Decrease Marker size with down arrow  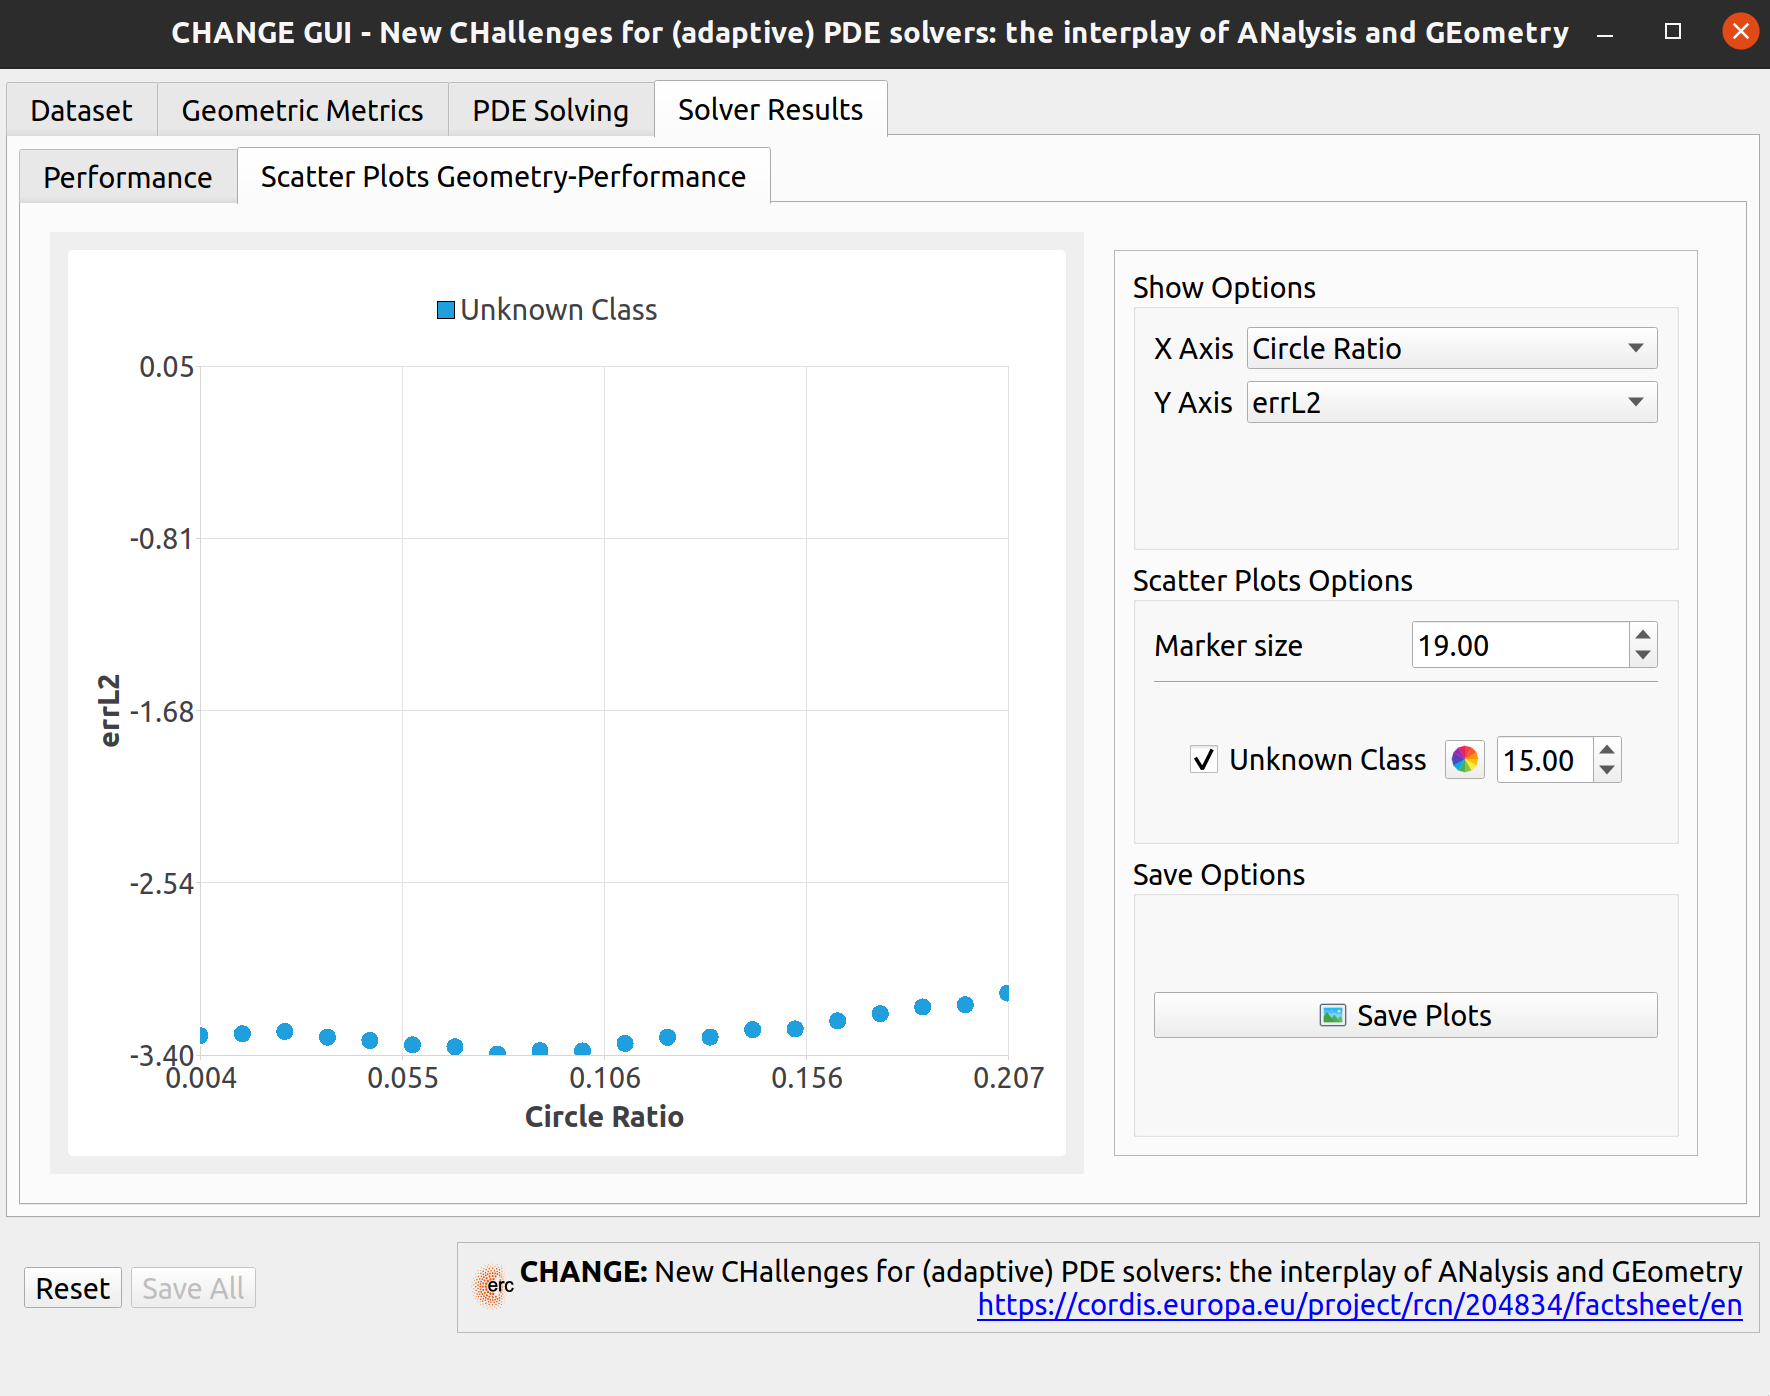[x=1643, y=655]
